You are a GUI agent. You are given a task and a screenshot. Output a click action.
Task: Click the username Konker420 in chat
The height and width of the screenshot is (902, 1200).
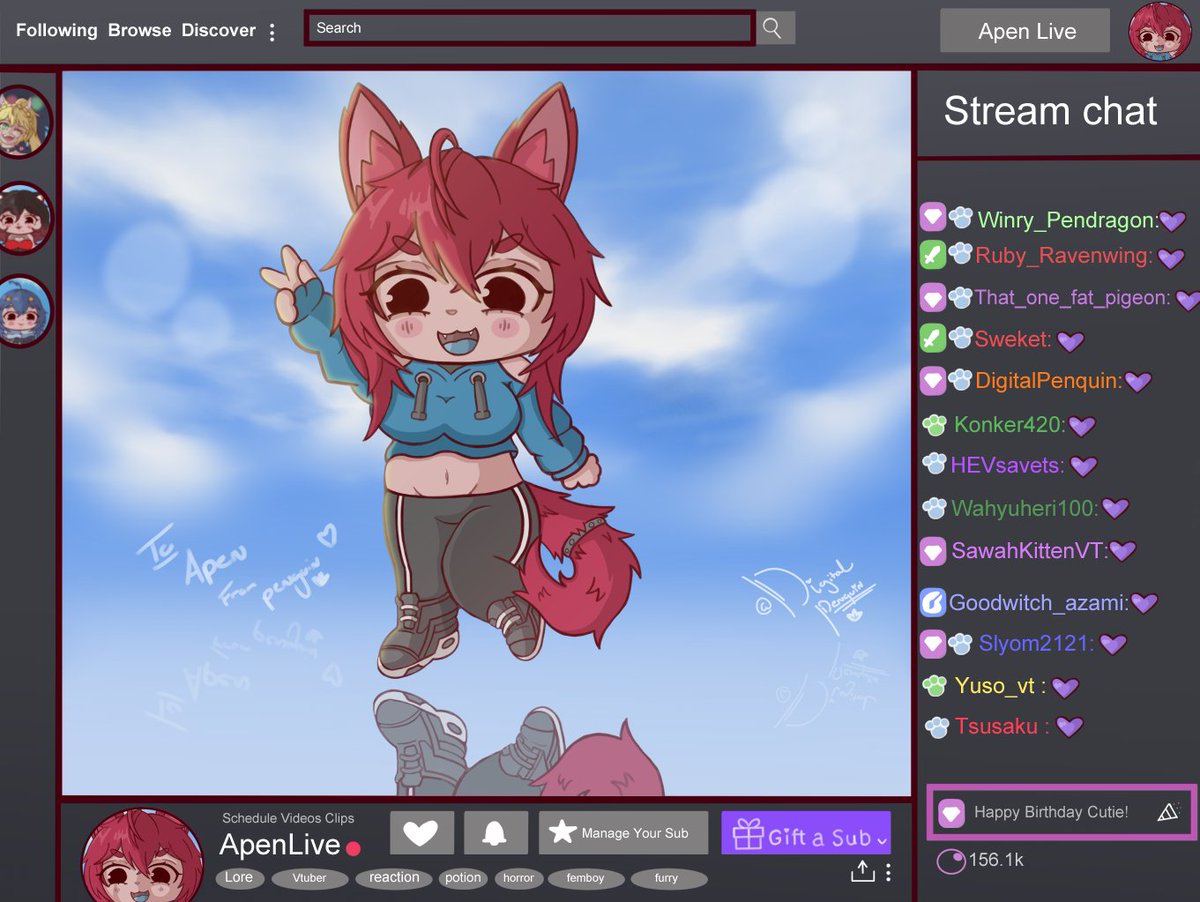click(x=1007, y=425)
